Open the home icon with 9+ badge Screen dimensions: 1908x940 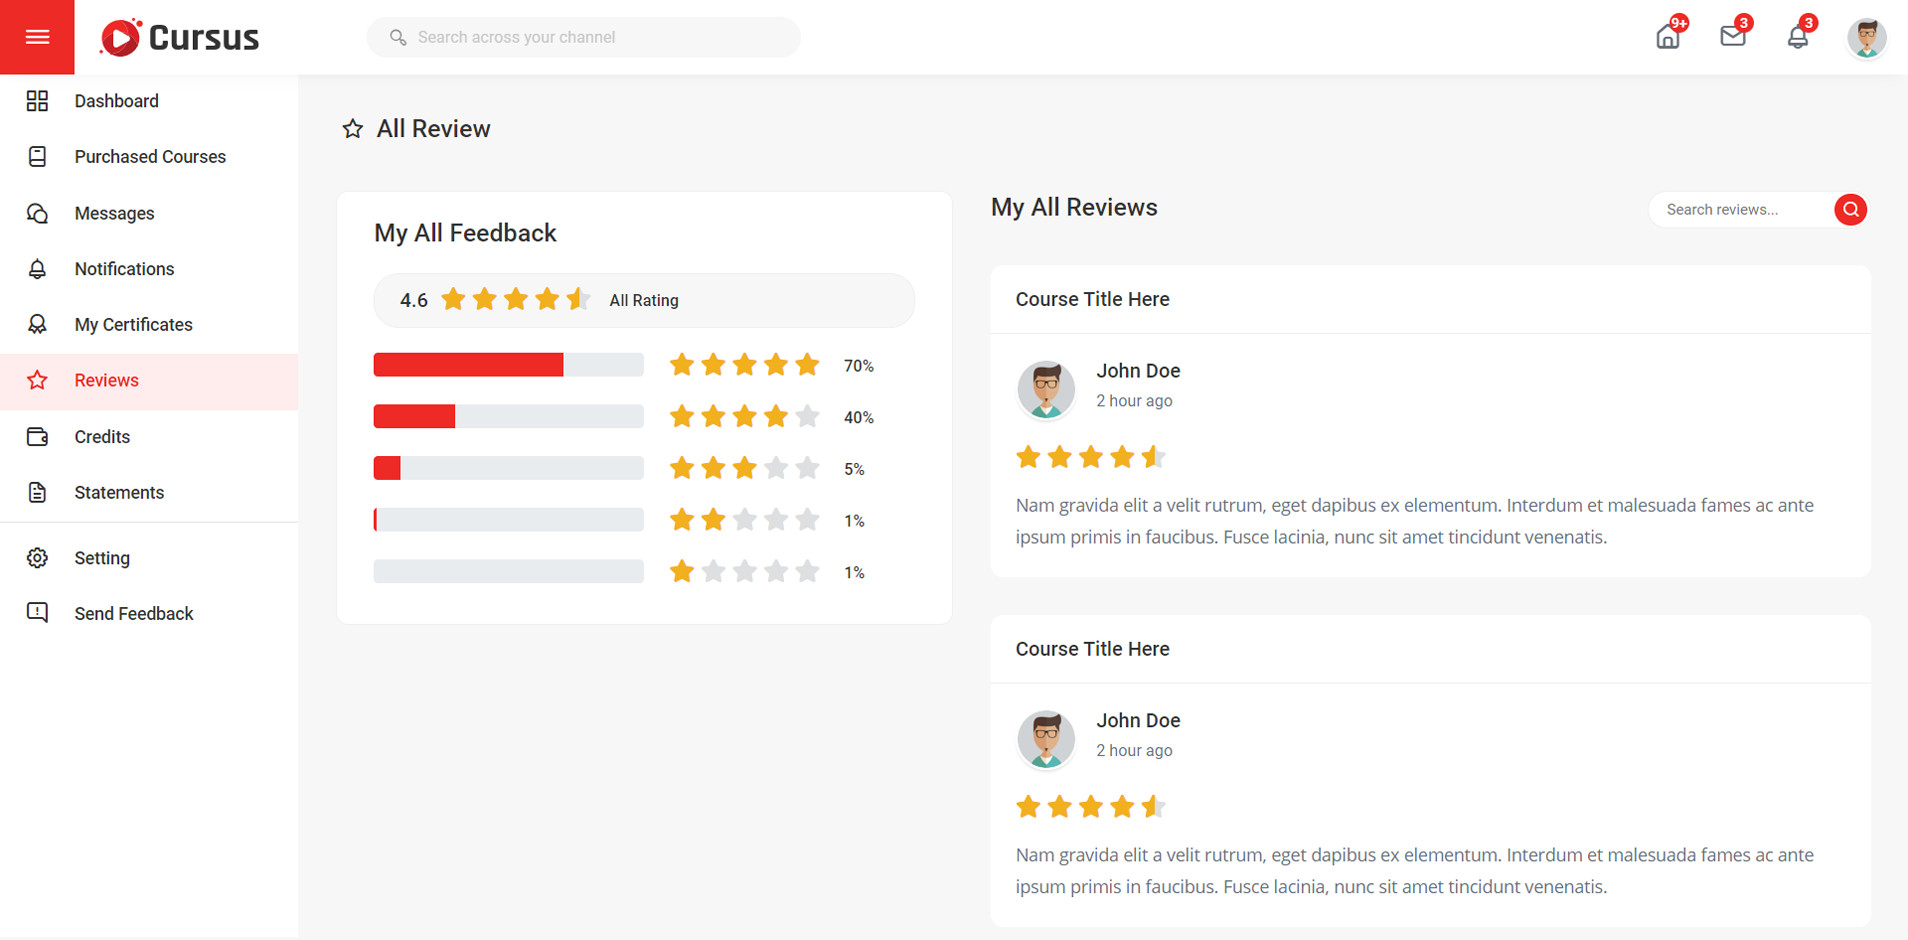coord(1668,37)
